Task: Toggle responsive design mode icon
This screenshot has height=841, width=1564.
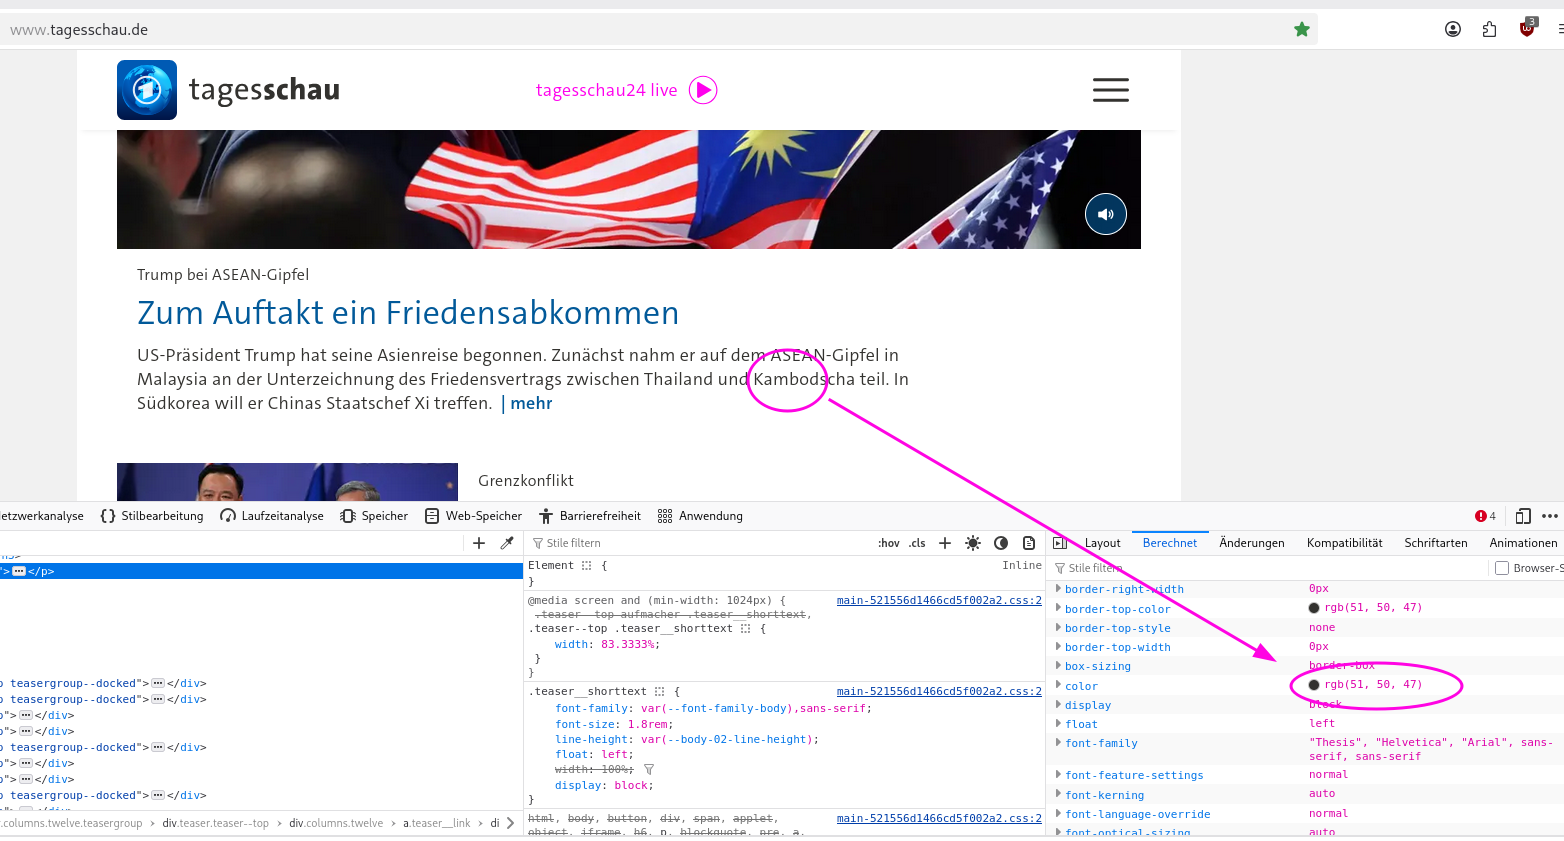Action: point(1523,516)
